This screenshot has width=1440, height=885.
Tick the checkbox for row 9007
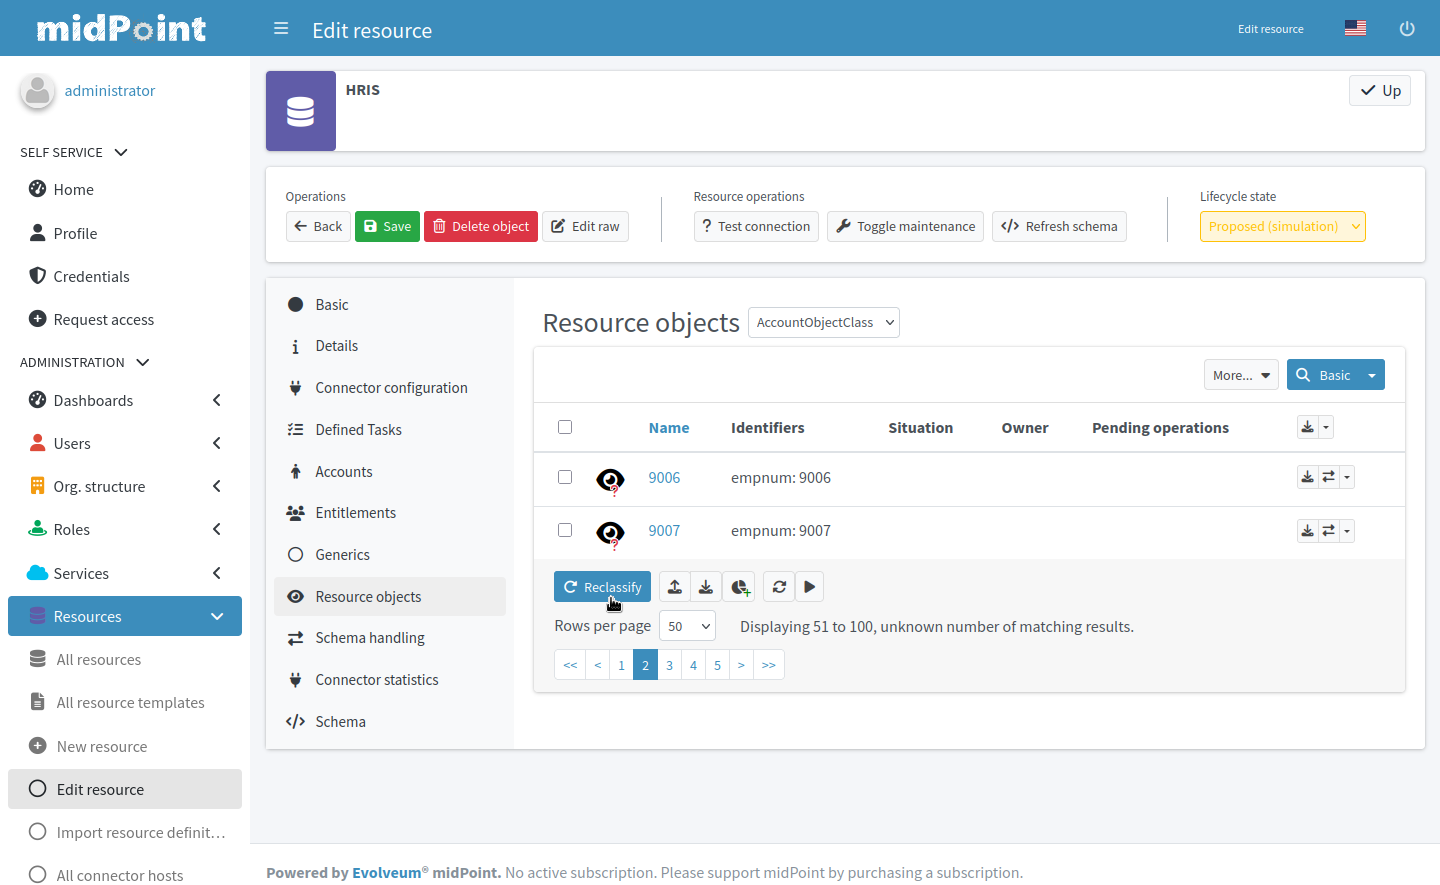coord(565,530)
